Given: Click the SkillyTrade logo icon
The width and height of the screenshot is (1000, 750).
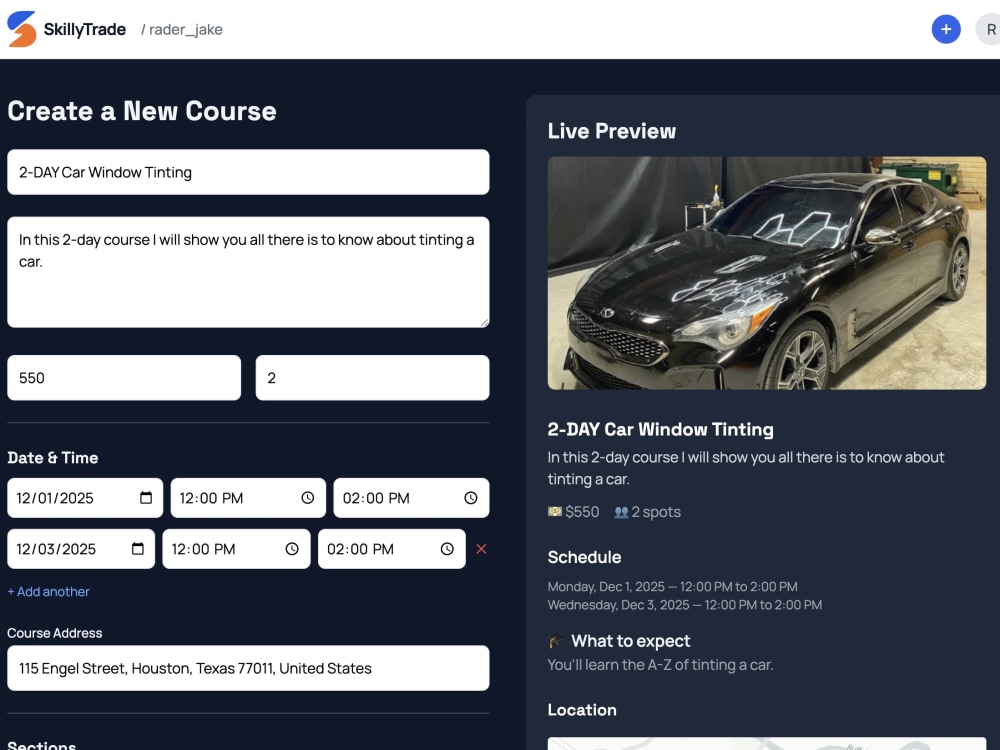Looking at the screenshot, I should click(x=21, y=29).
